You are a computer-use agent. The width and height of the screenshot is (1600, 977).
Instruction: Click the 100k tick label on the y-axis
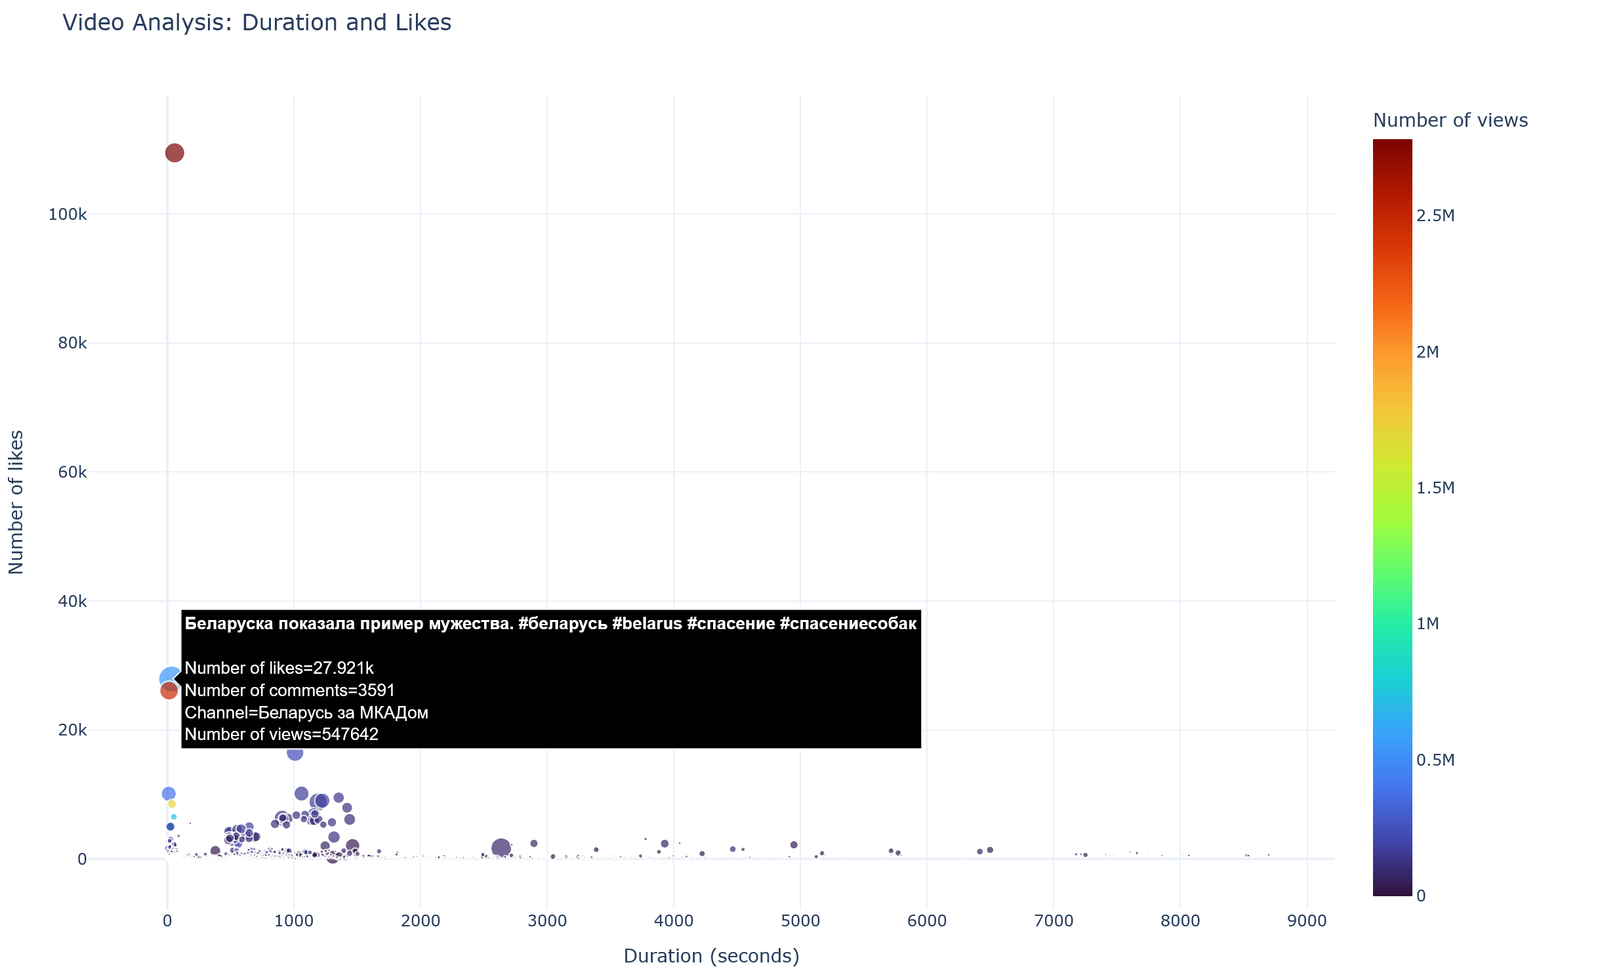(68, 215)
